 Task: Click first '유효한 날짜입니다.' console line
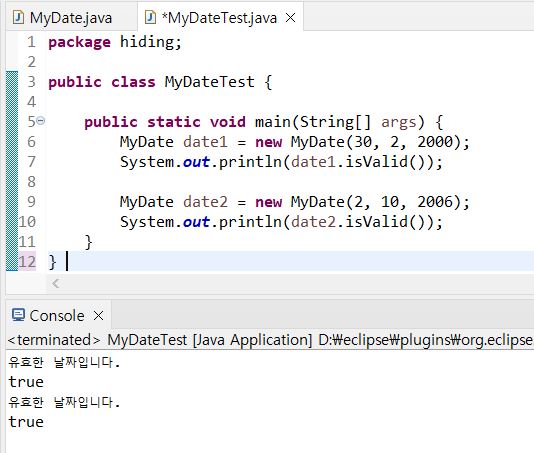[64, 362]
